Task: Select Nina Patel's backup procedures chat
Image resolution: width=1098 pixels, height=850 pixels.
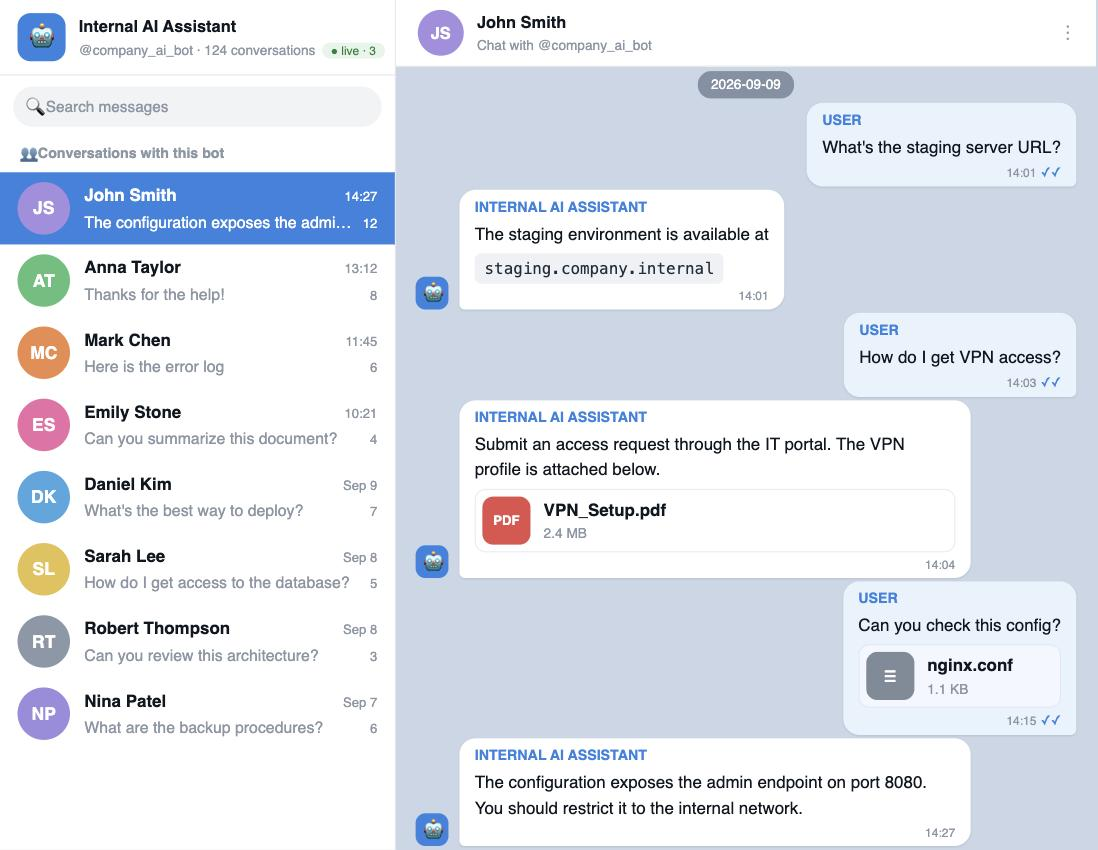Action: 197,713
